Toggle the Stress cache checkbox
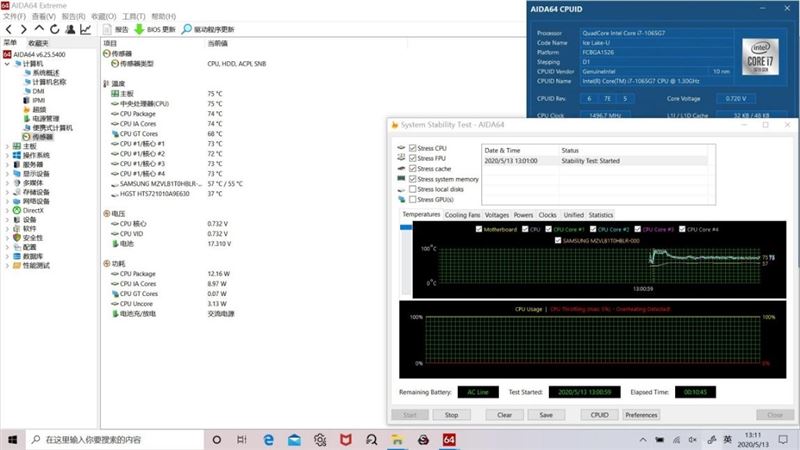This screenshot has height=450, width=800. (x=413, y=168)
